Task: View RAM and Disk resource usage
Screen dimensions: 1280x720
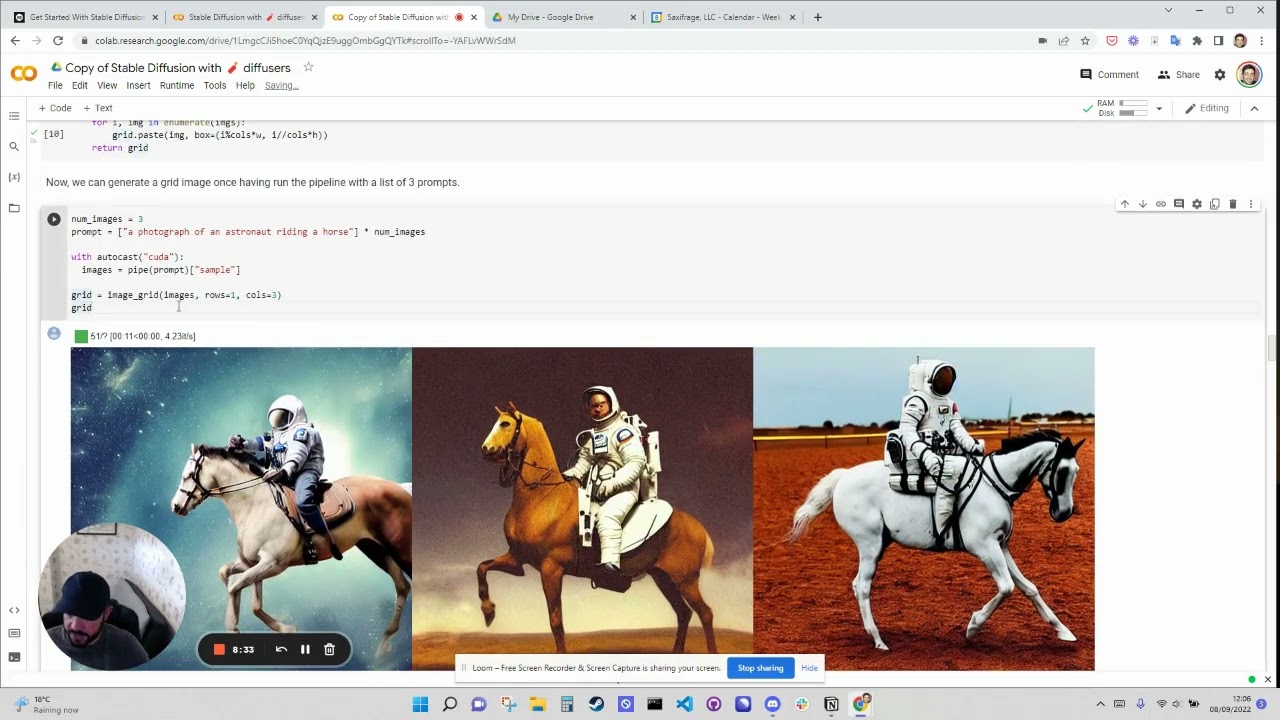Action: pos(1121,108)
